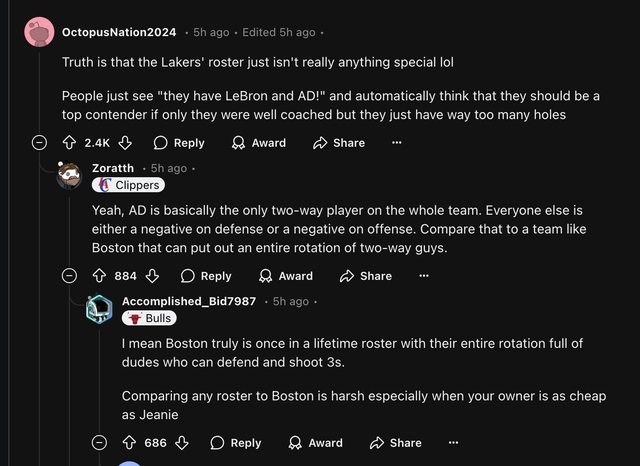Collapse Zoratth's reply thread
Screen dimensions: 640x466
(x=69, y=276)
